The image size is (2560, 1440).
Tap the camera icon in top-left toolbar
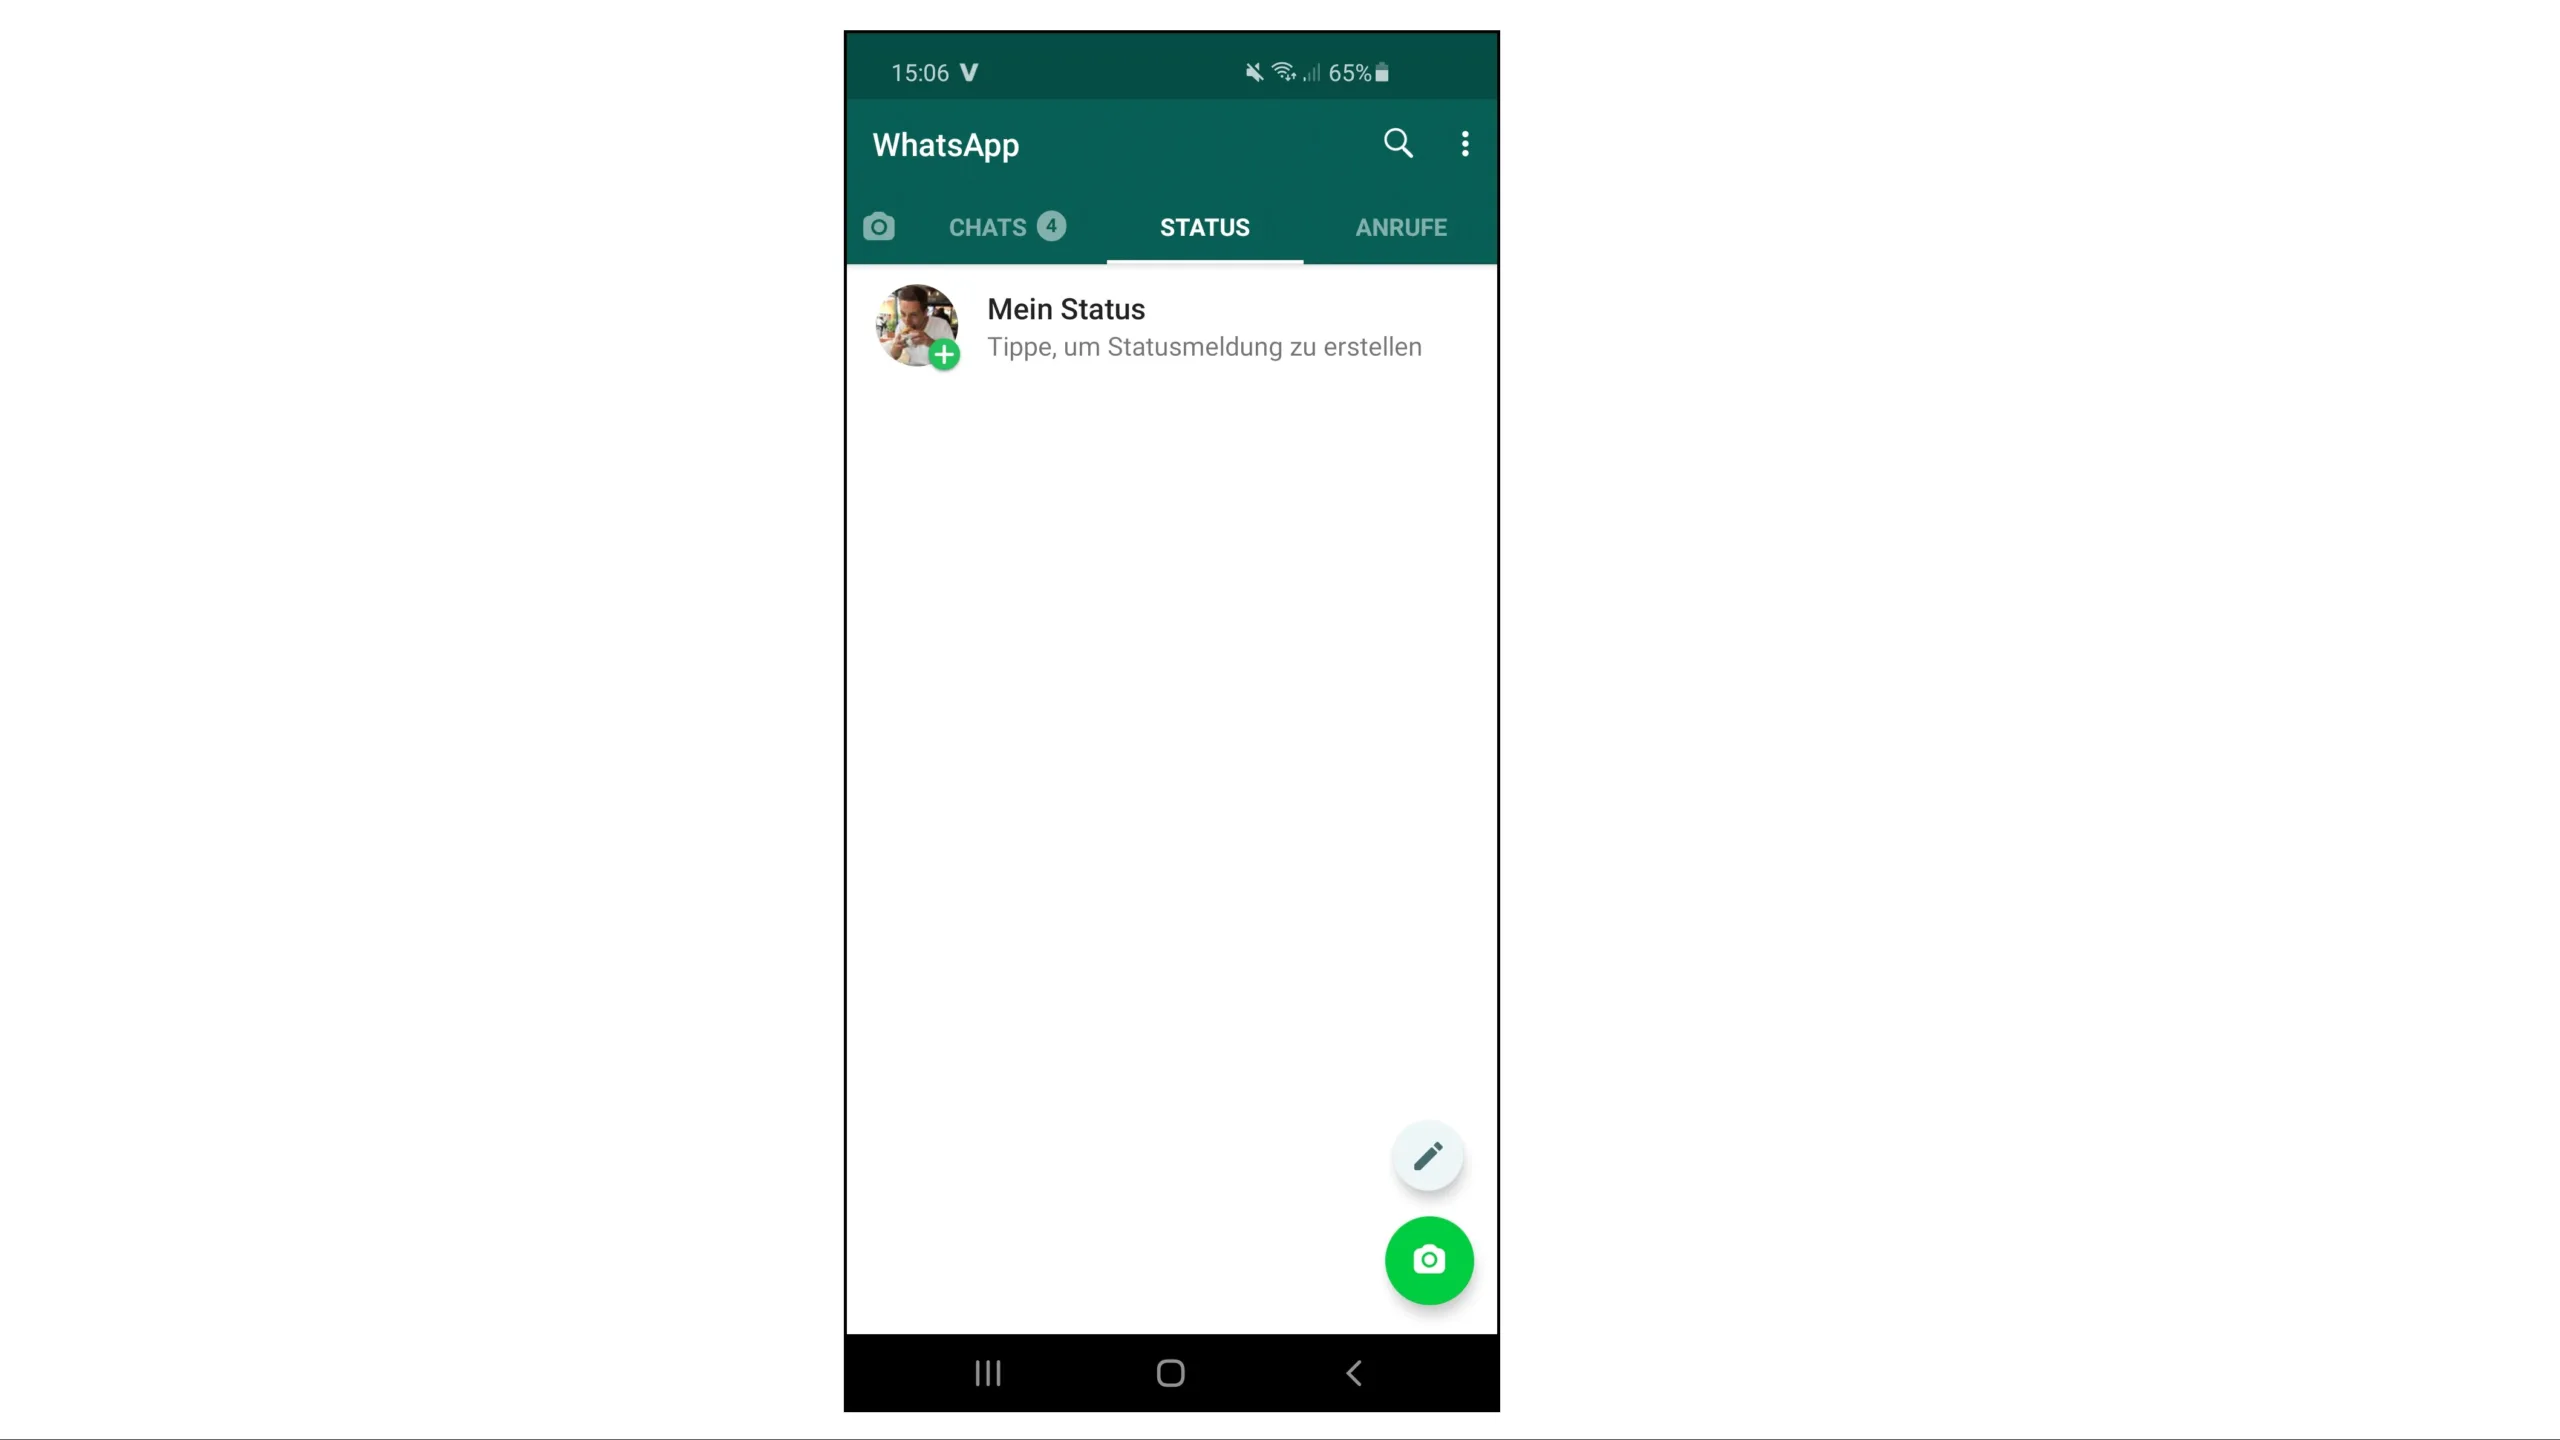coord(879,225)
